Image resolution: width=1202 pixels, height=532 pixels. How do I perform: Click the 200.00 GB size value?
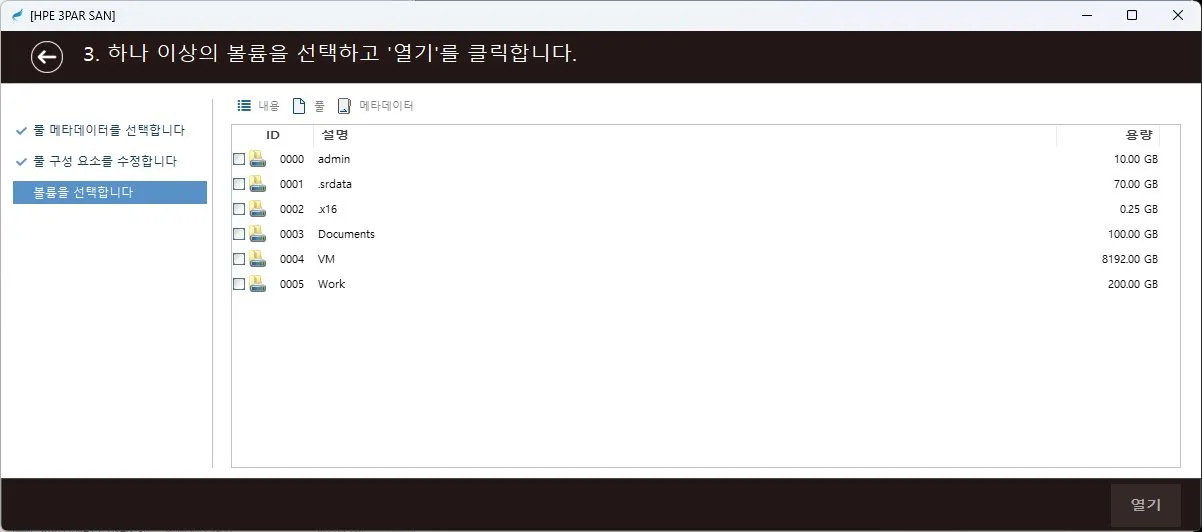click(x=1133, y=284)
